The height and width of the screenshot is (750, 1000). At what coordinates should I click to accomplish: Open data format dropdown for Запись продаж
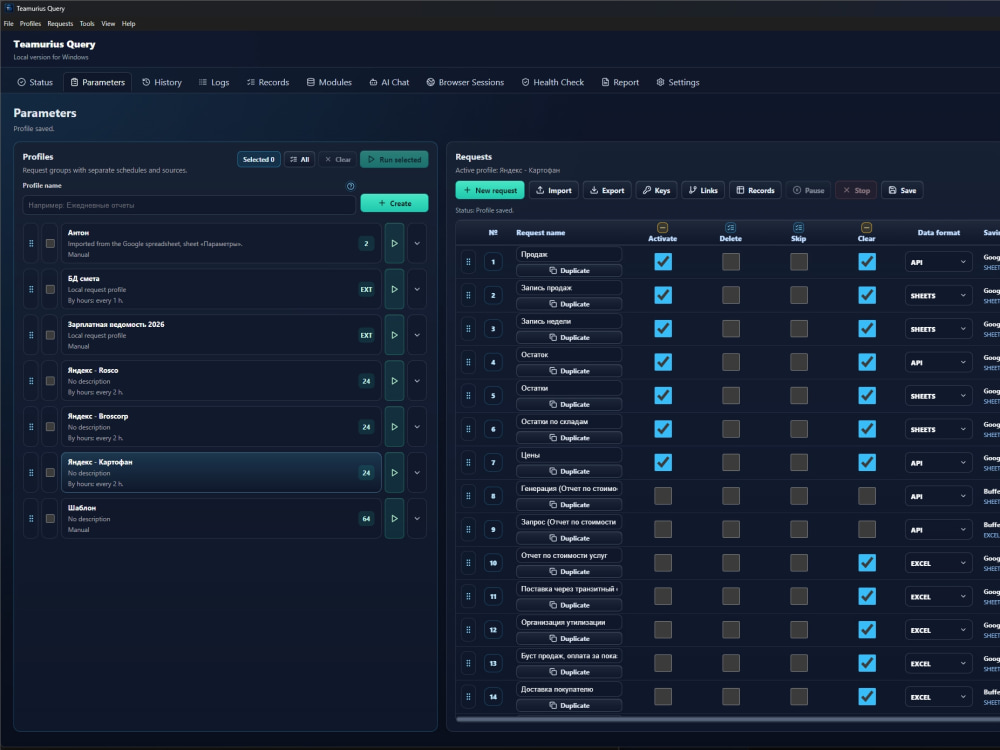(938, 296)
